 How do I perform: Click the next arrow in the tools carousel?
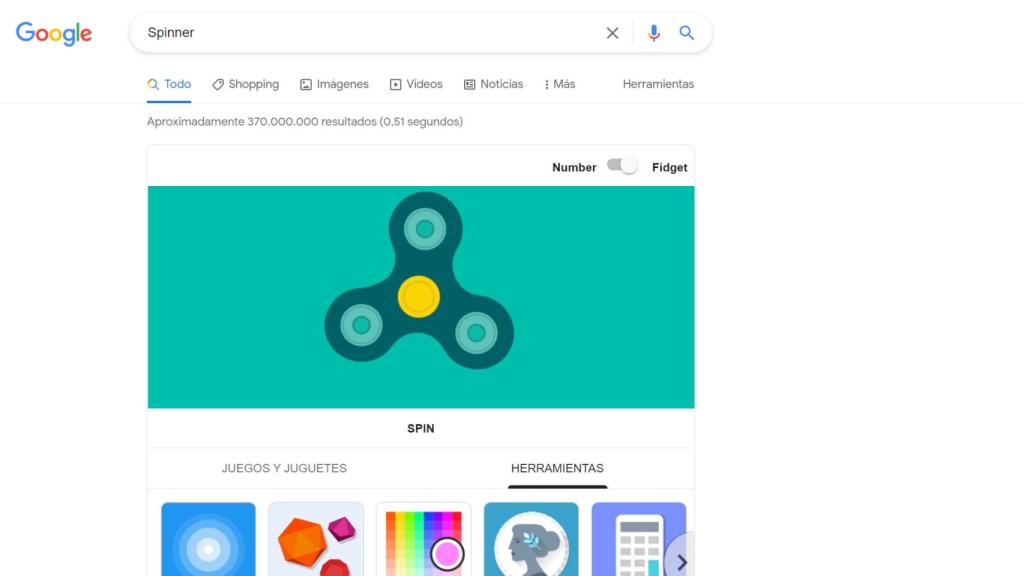[x=681, y=562]
